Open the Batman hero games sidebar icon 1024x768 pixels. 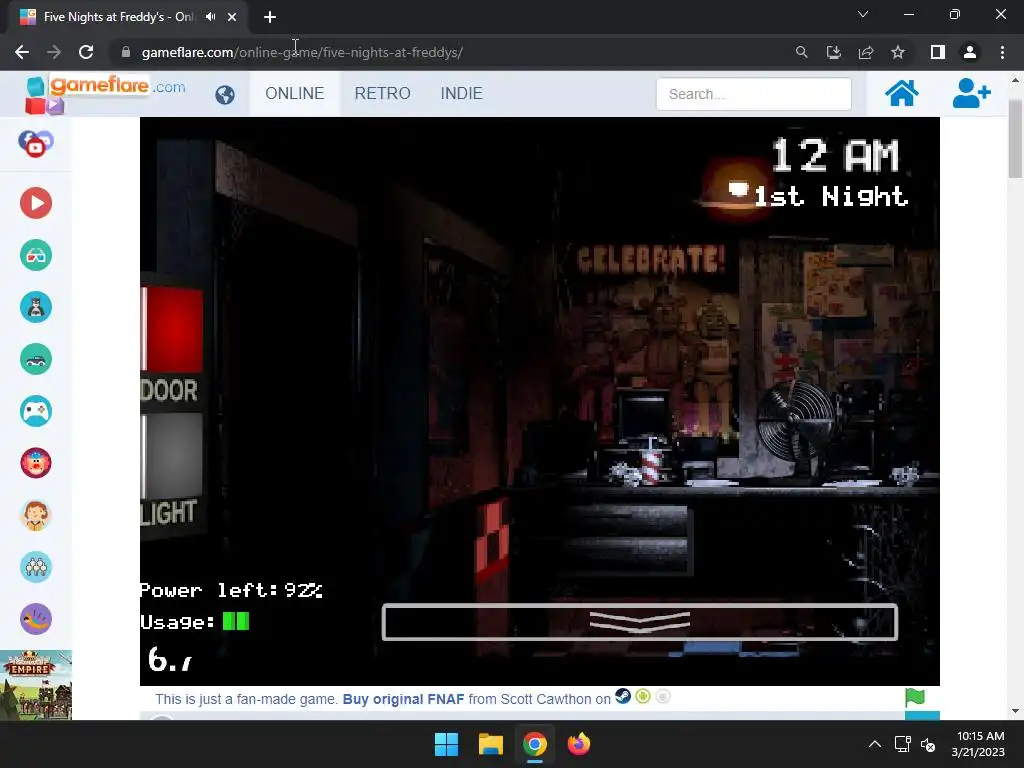tap(36, 307)
